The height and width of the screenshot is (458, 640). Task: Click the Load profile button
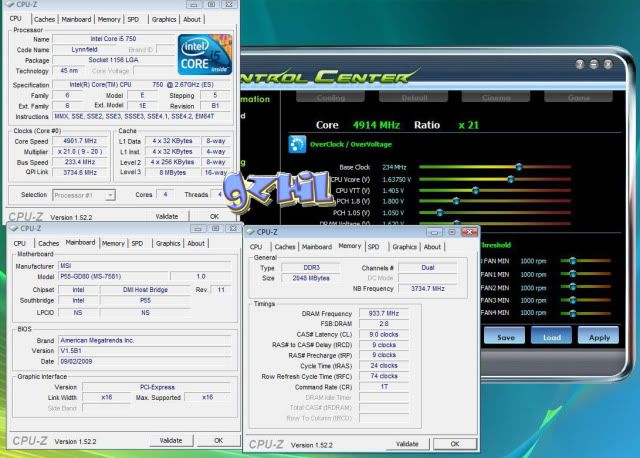(x=552, y=337)
